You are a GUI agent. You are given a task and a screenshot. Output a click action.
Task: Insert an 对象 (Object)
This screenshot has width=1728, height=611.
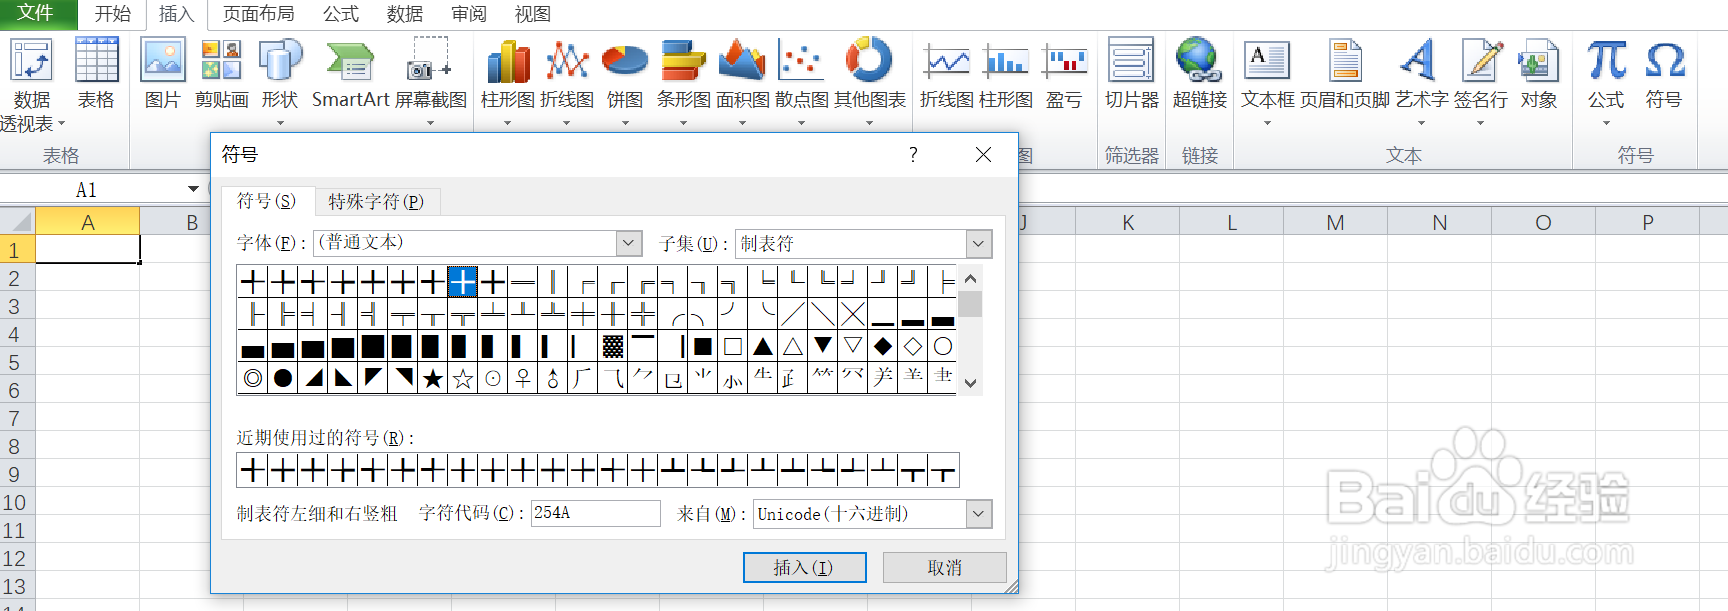coord(1538,73)
